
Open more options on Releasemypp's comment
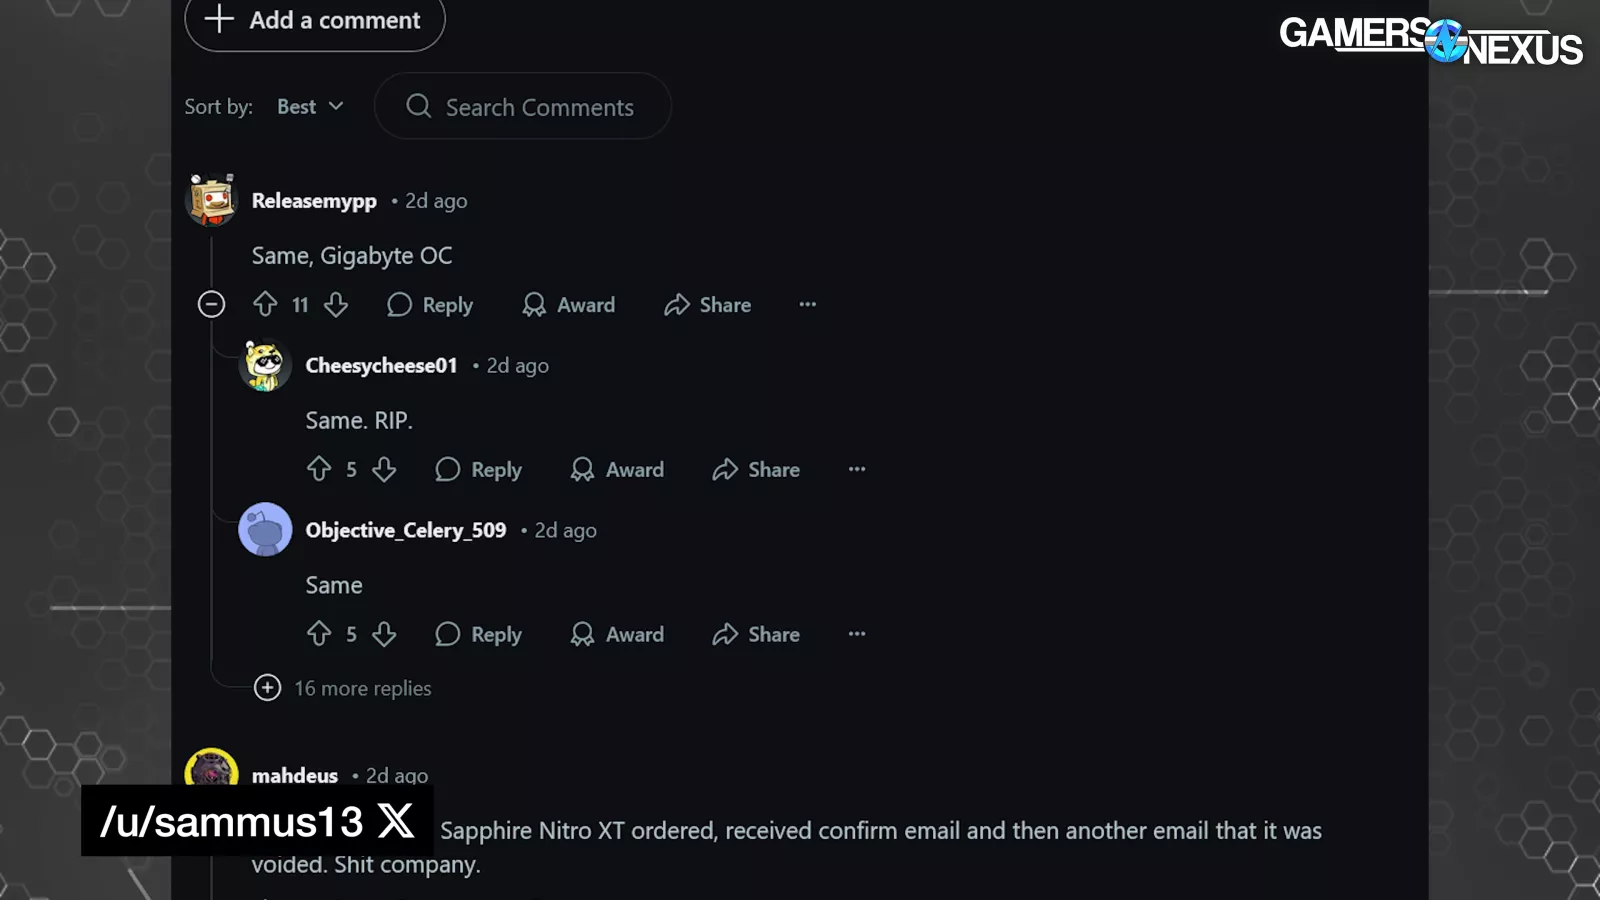(807, 305)
